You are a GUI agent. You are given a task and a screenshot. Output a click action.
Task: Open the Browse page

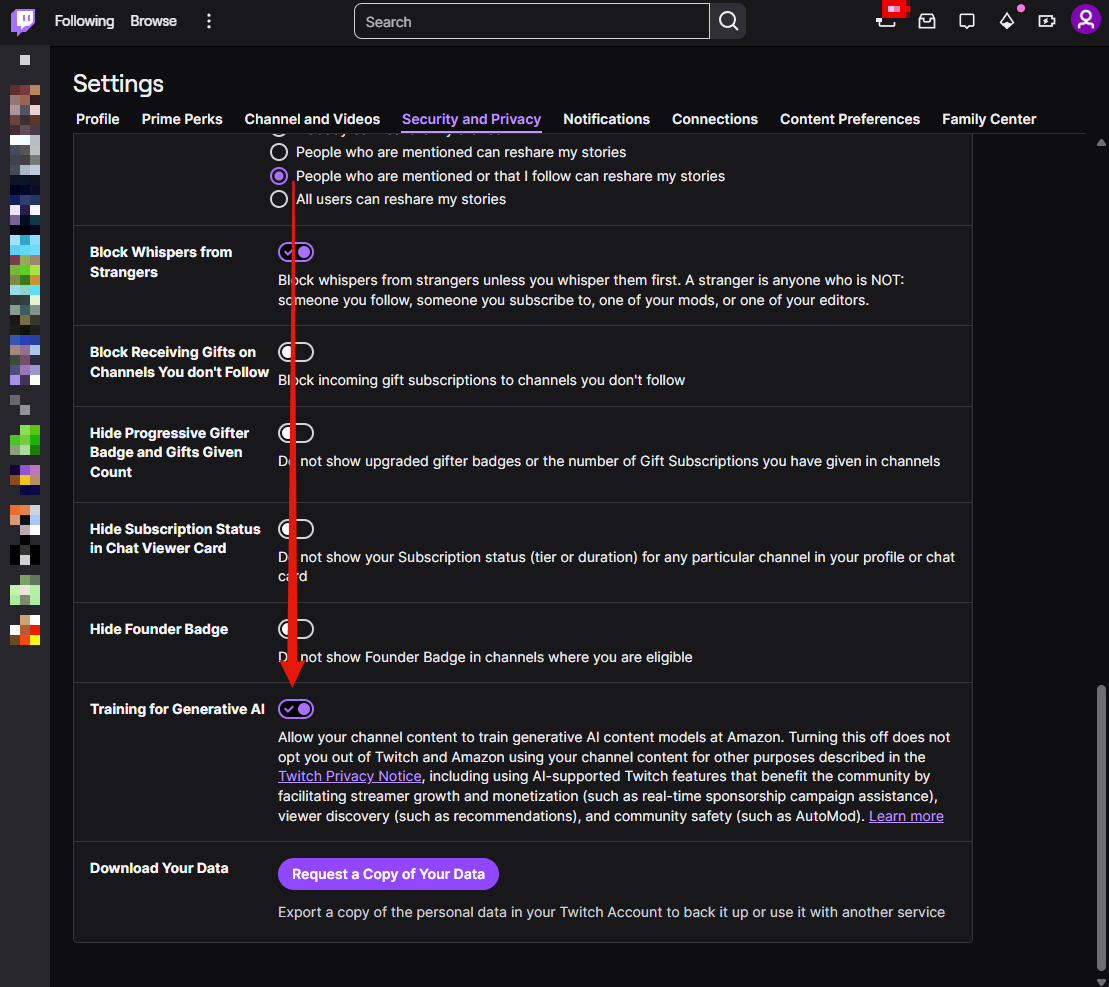click(x=153, y=21)
